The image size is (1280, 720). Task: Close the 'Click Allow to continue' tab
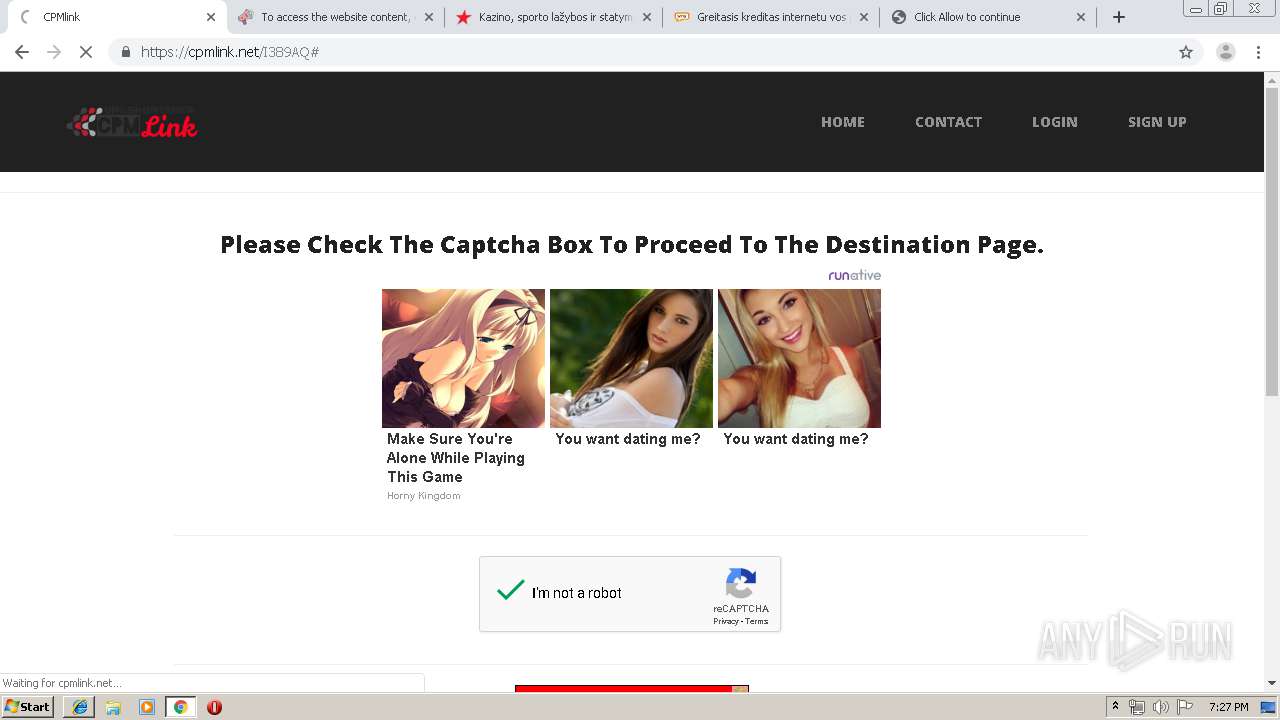(x=1081, y=17)
